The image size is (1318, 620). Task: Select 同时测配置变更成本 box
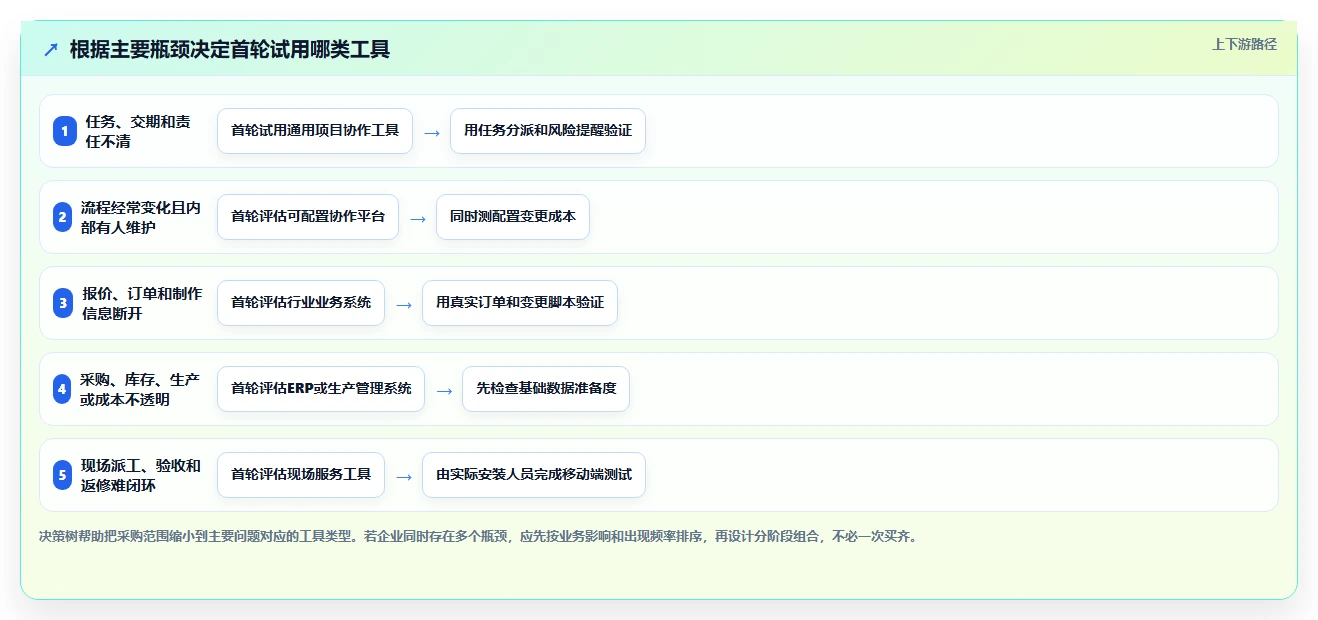(x=513, y=217)
